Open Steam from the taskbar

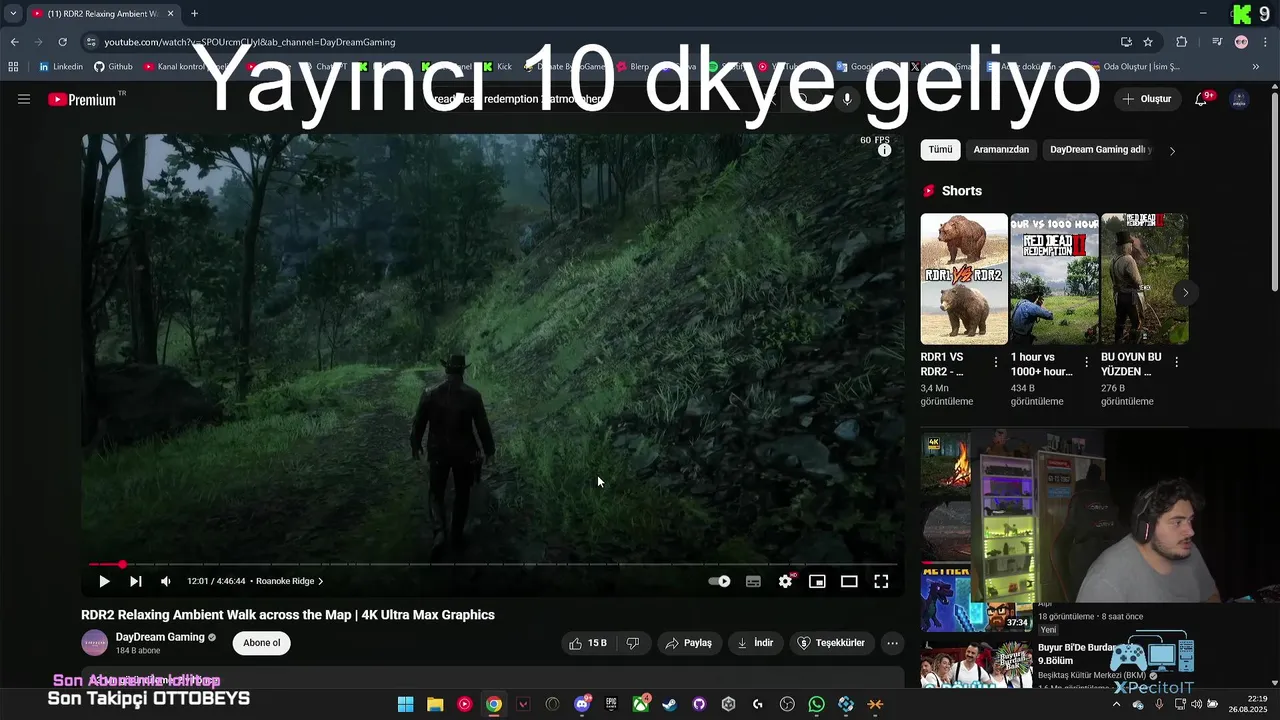pyautogui.click(x=670, y=705)
